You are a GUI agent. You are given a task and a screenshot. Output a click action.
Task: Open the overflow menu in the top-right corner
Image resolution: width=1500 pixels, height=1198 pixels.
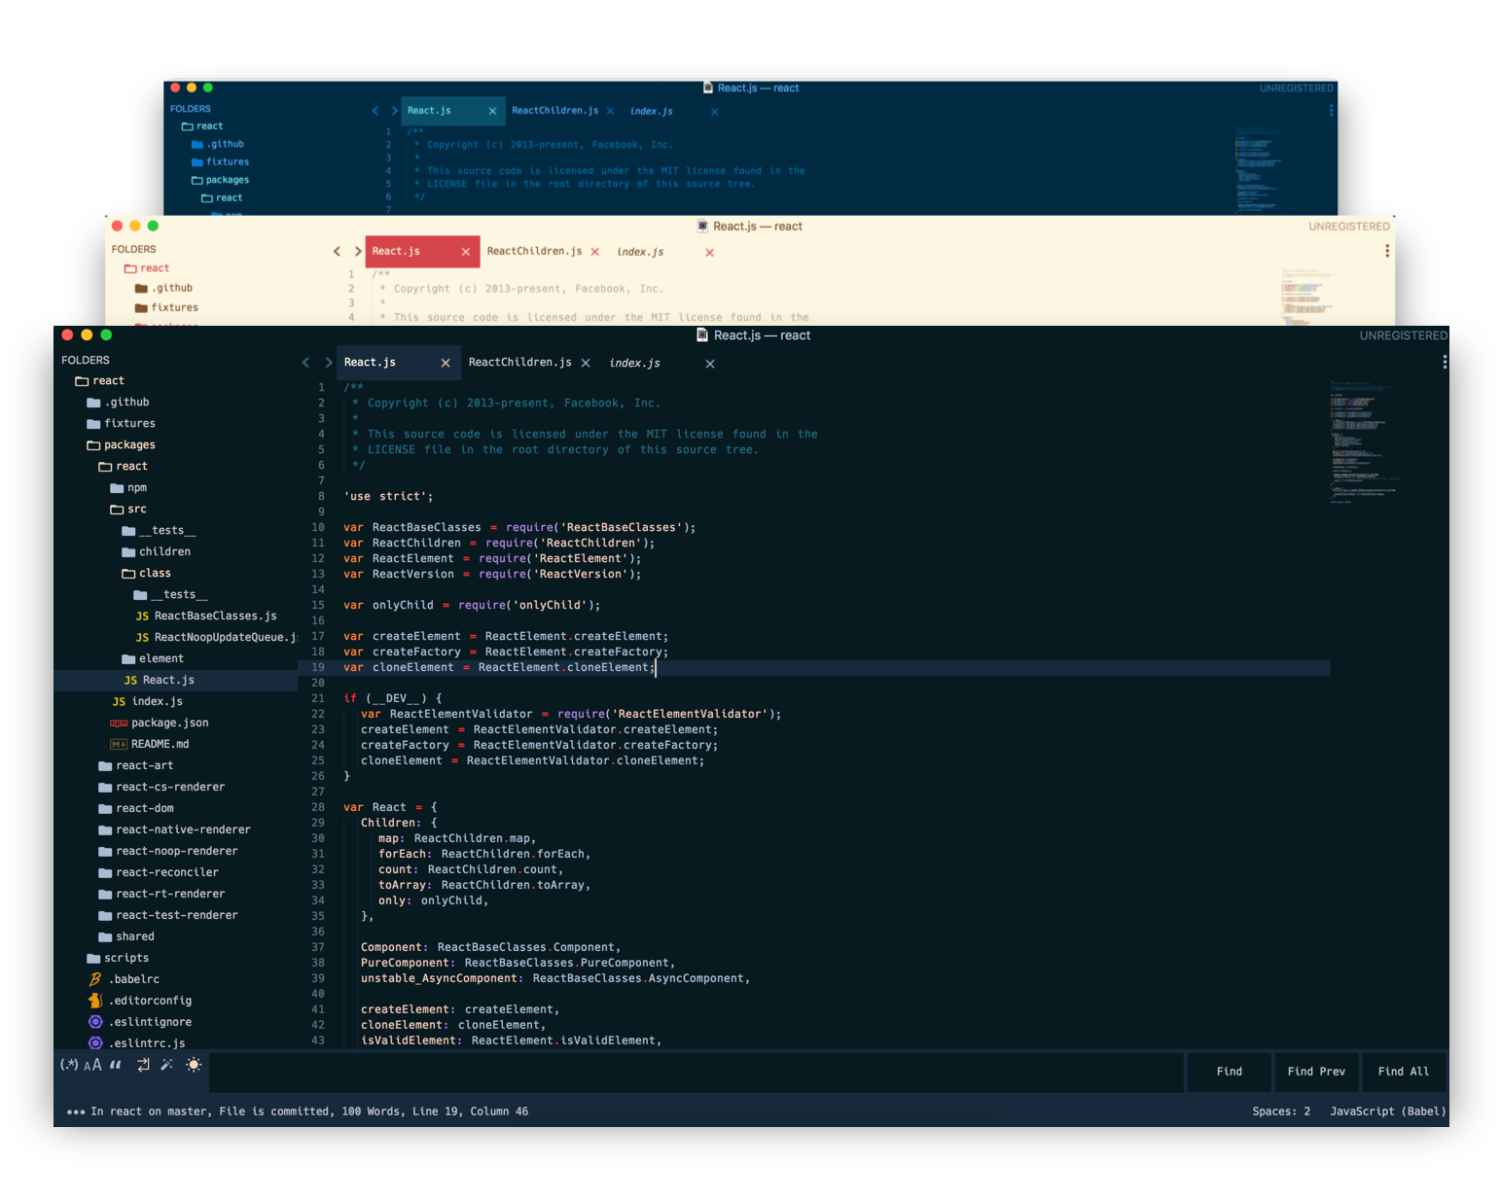1445,362
